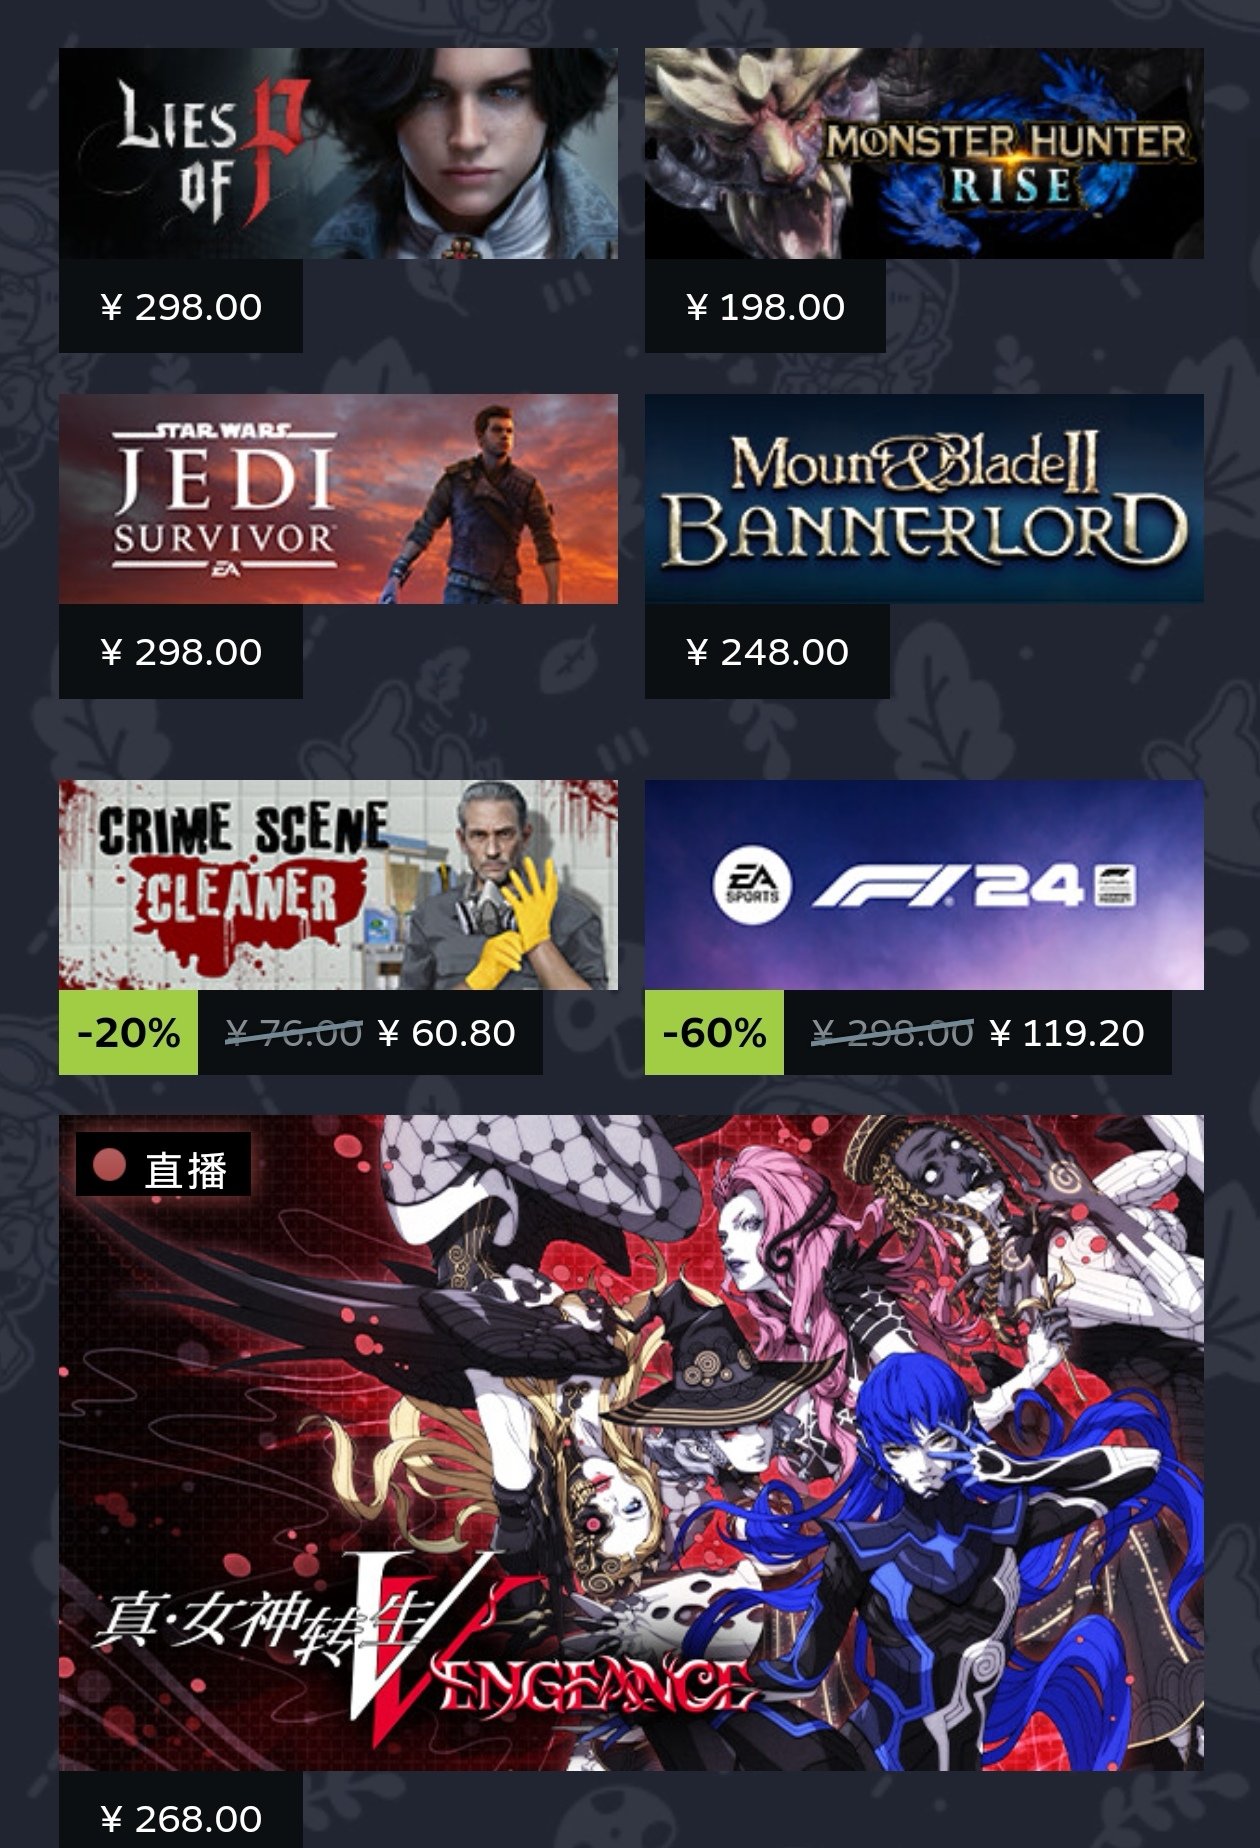Click the struck-through ¥ 76.00 original price
Image resolution: width=1260 pixels, height=1848 pixels.
point(294,1033)
